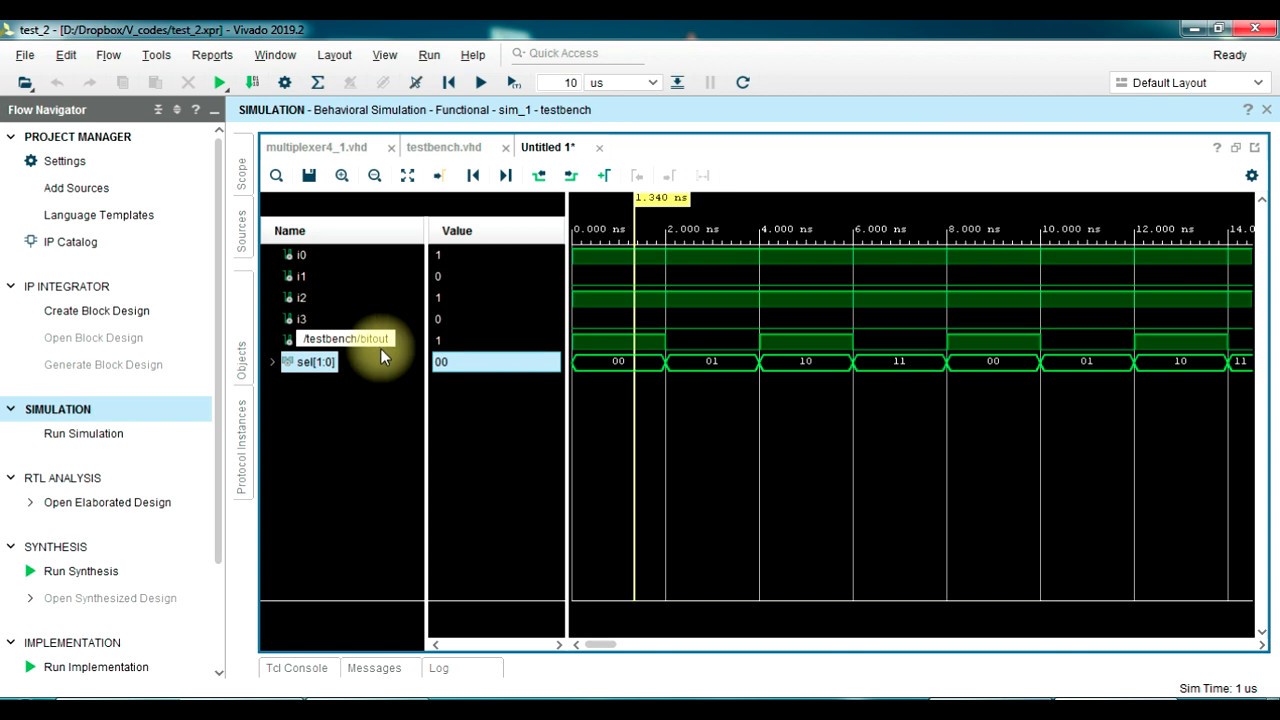Expand Open Elaborated Design item
This screenshot has height=720, width=1280.
coord(30,502)
